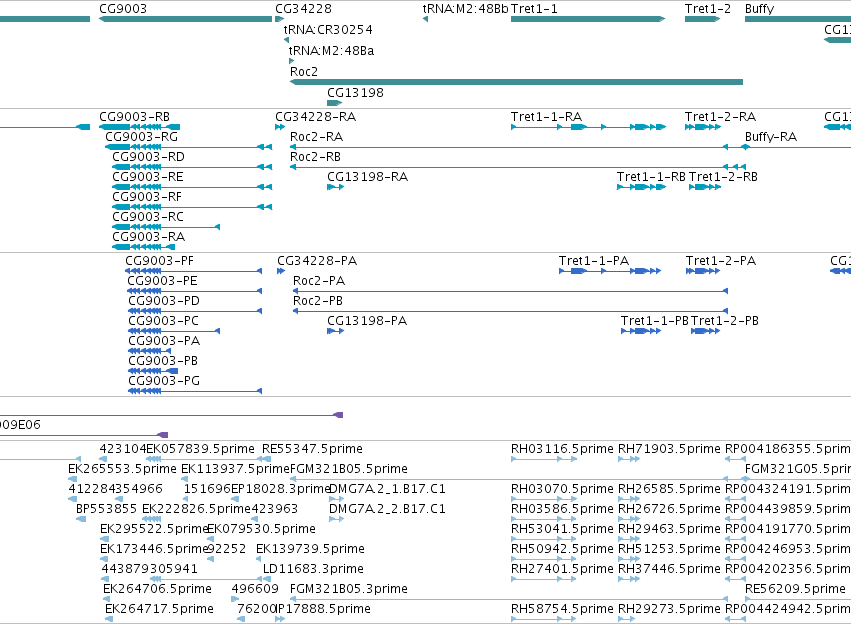Click transcript Roc2-RB
The image size is (851, 624).
(x=315, y=157)
